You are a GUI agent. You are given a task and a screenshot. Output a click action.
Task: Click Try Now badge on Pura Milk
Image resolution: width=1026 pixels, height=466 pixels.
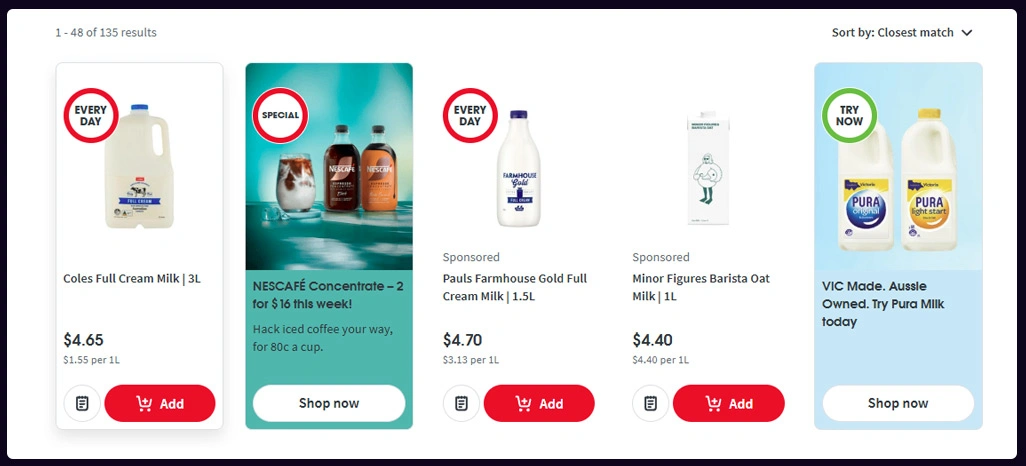[849, 116]
